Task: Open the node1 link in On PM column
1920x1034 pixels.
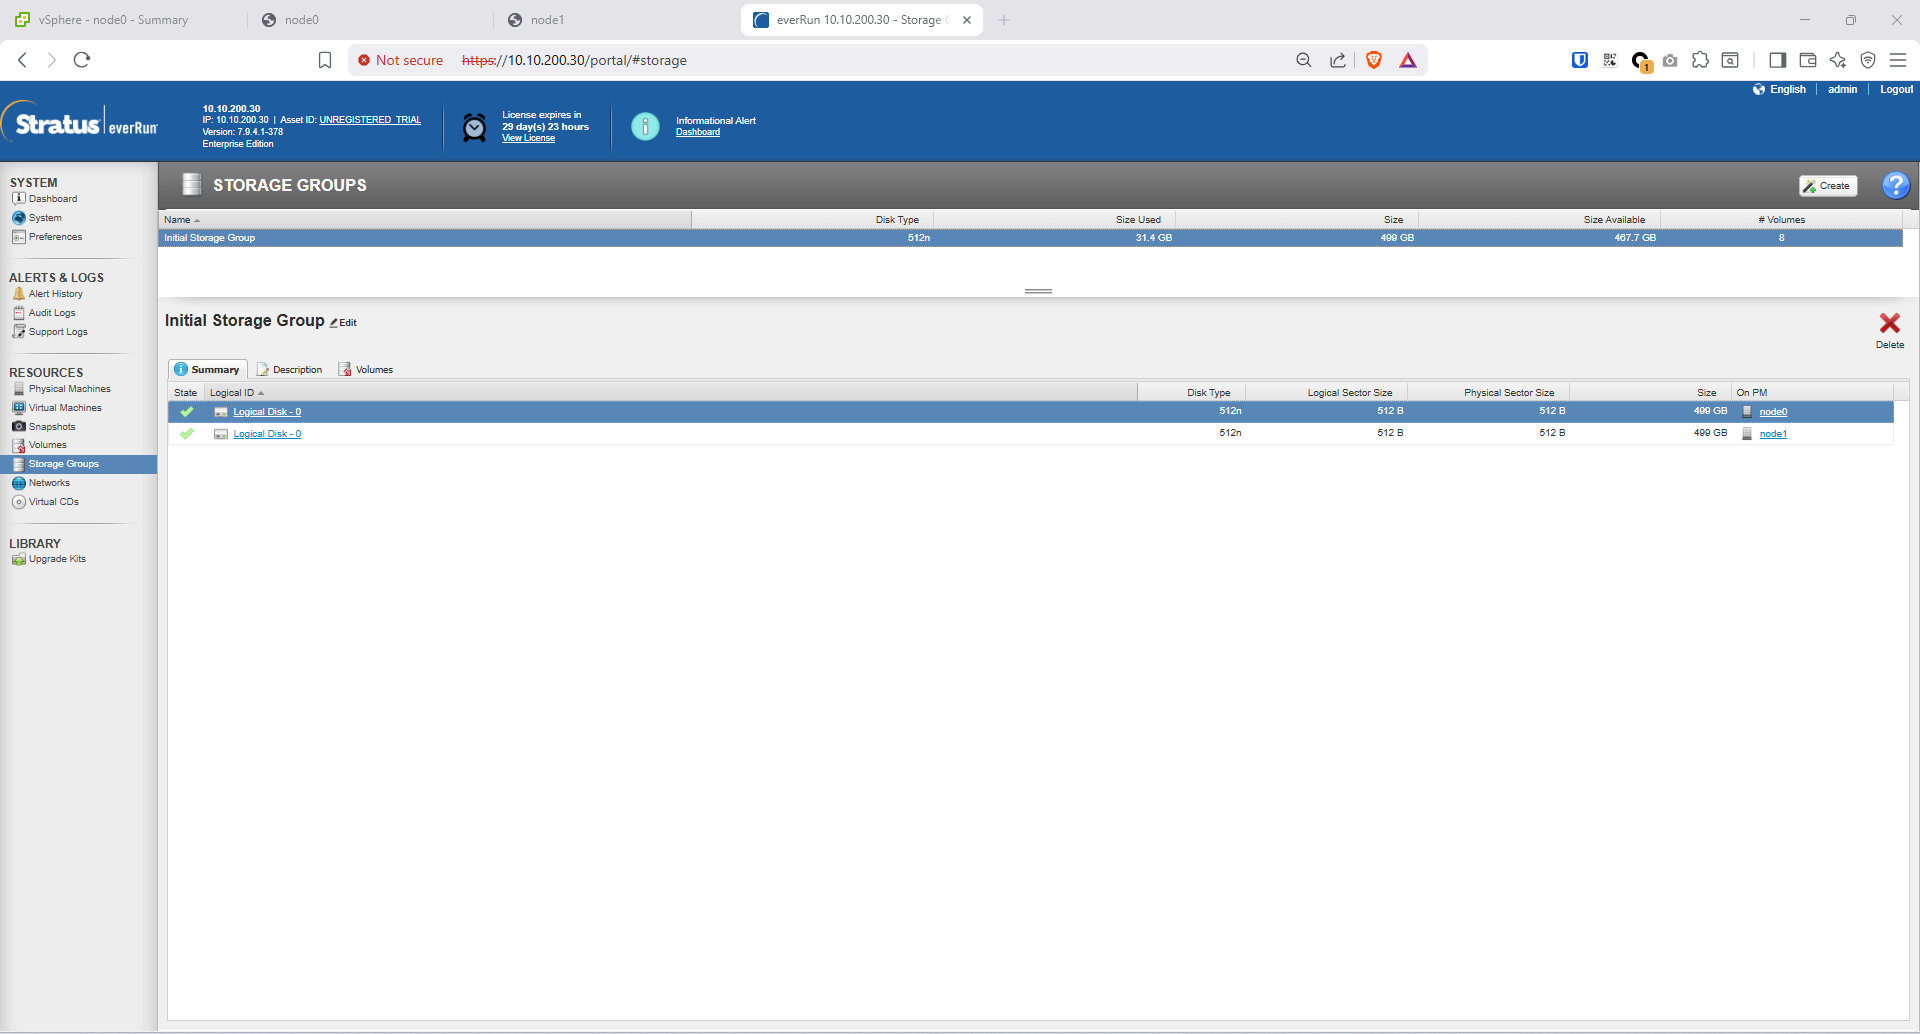Action: pyautogui.click(x=1772, y=434)
